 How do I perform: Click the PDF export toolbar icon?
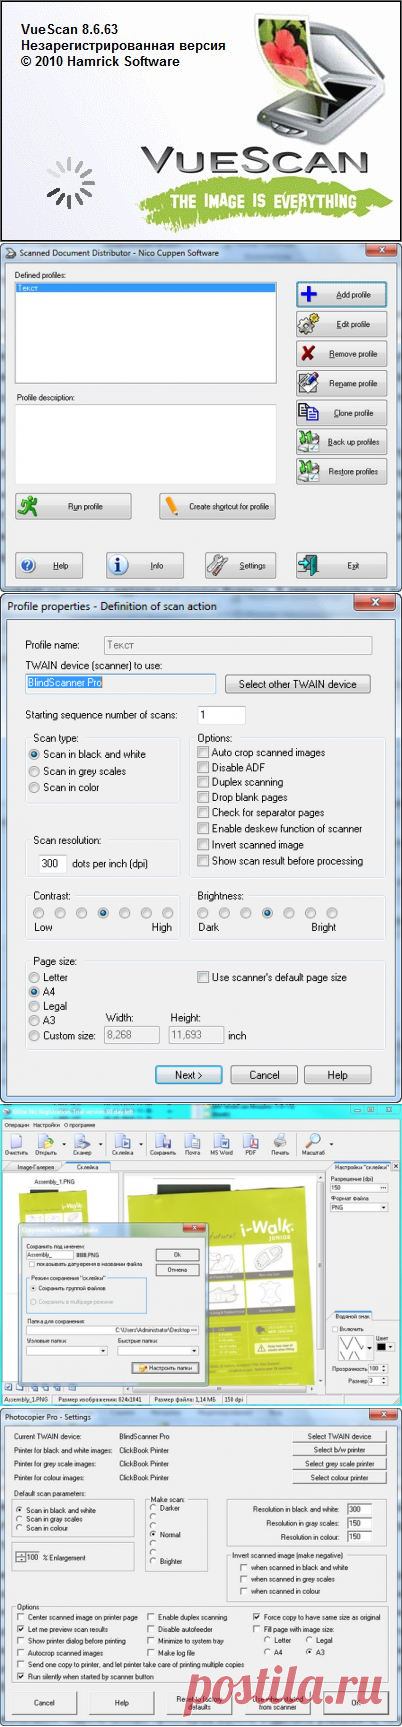pos(251,1144)
